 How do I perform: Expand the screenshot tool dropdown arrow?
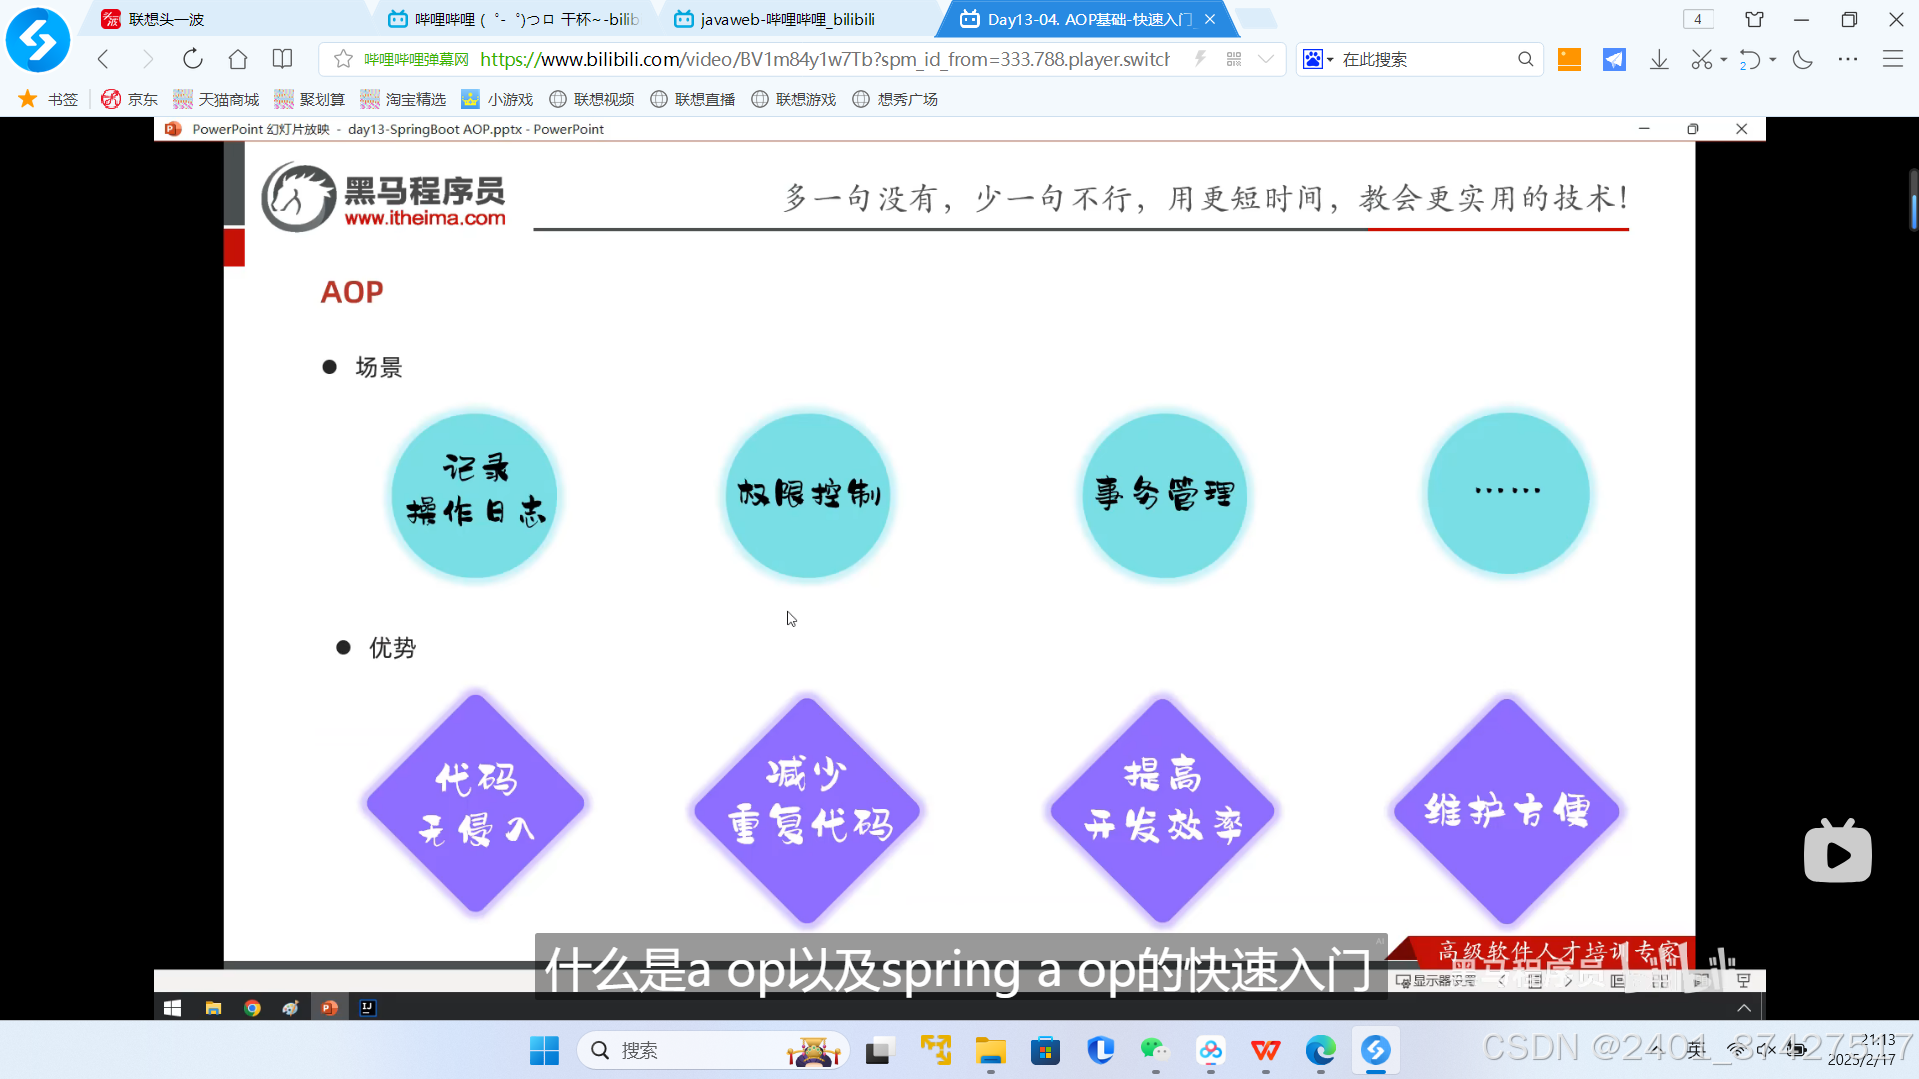(x=1724, y=60)
